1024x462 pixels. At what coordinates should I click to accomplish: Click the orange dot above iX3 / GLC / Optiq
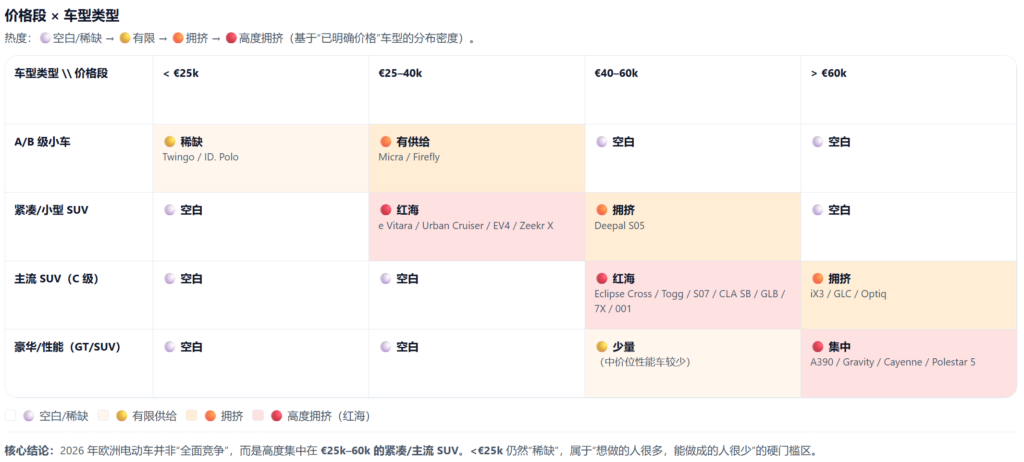818,278
